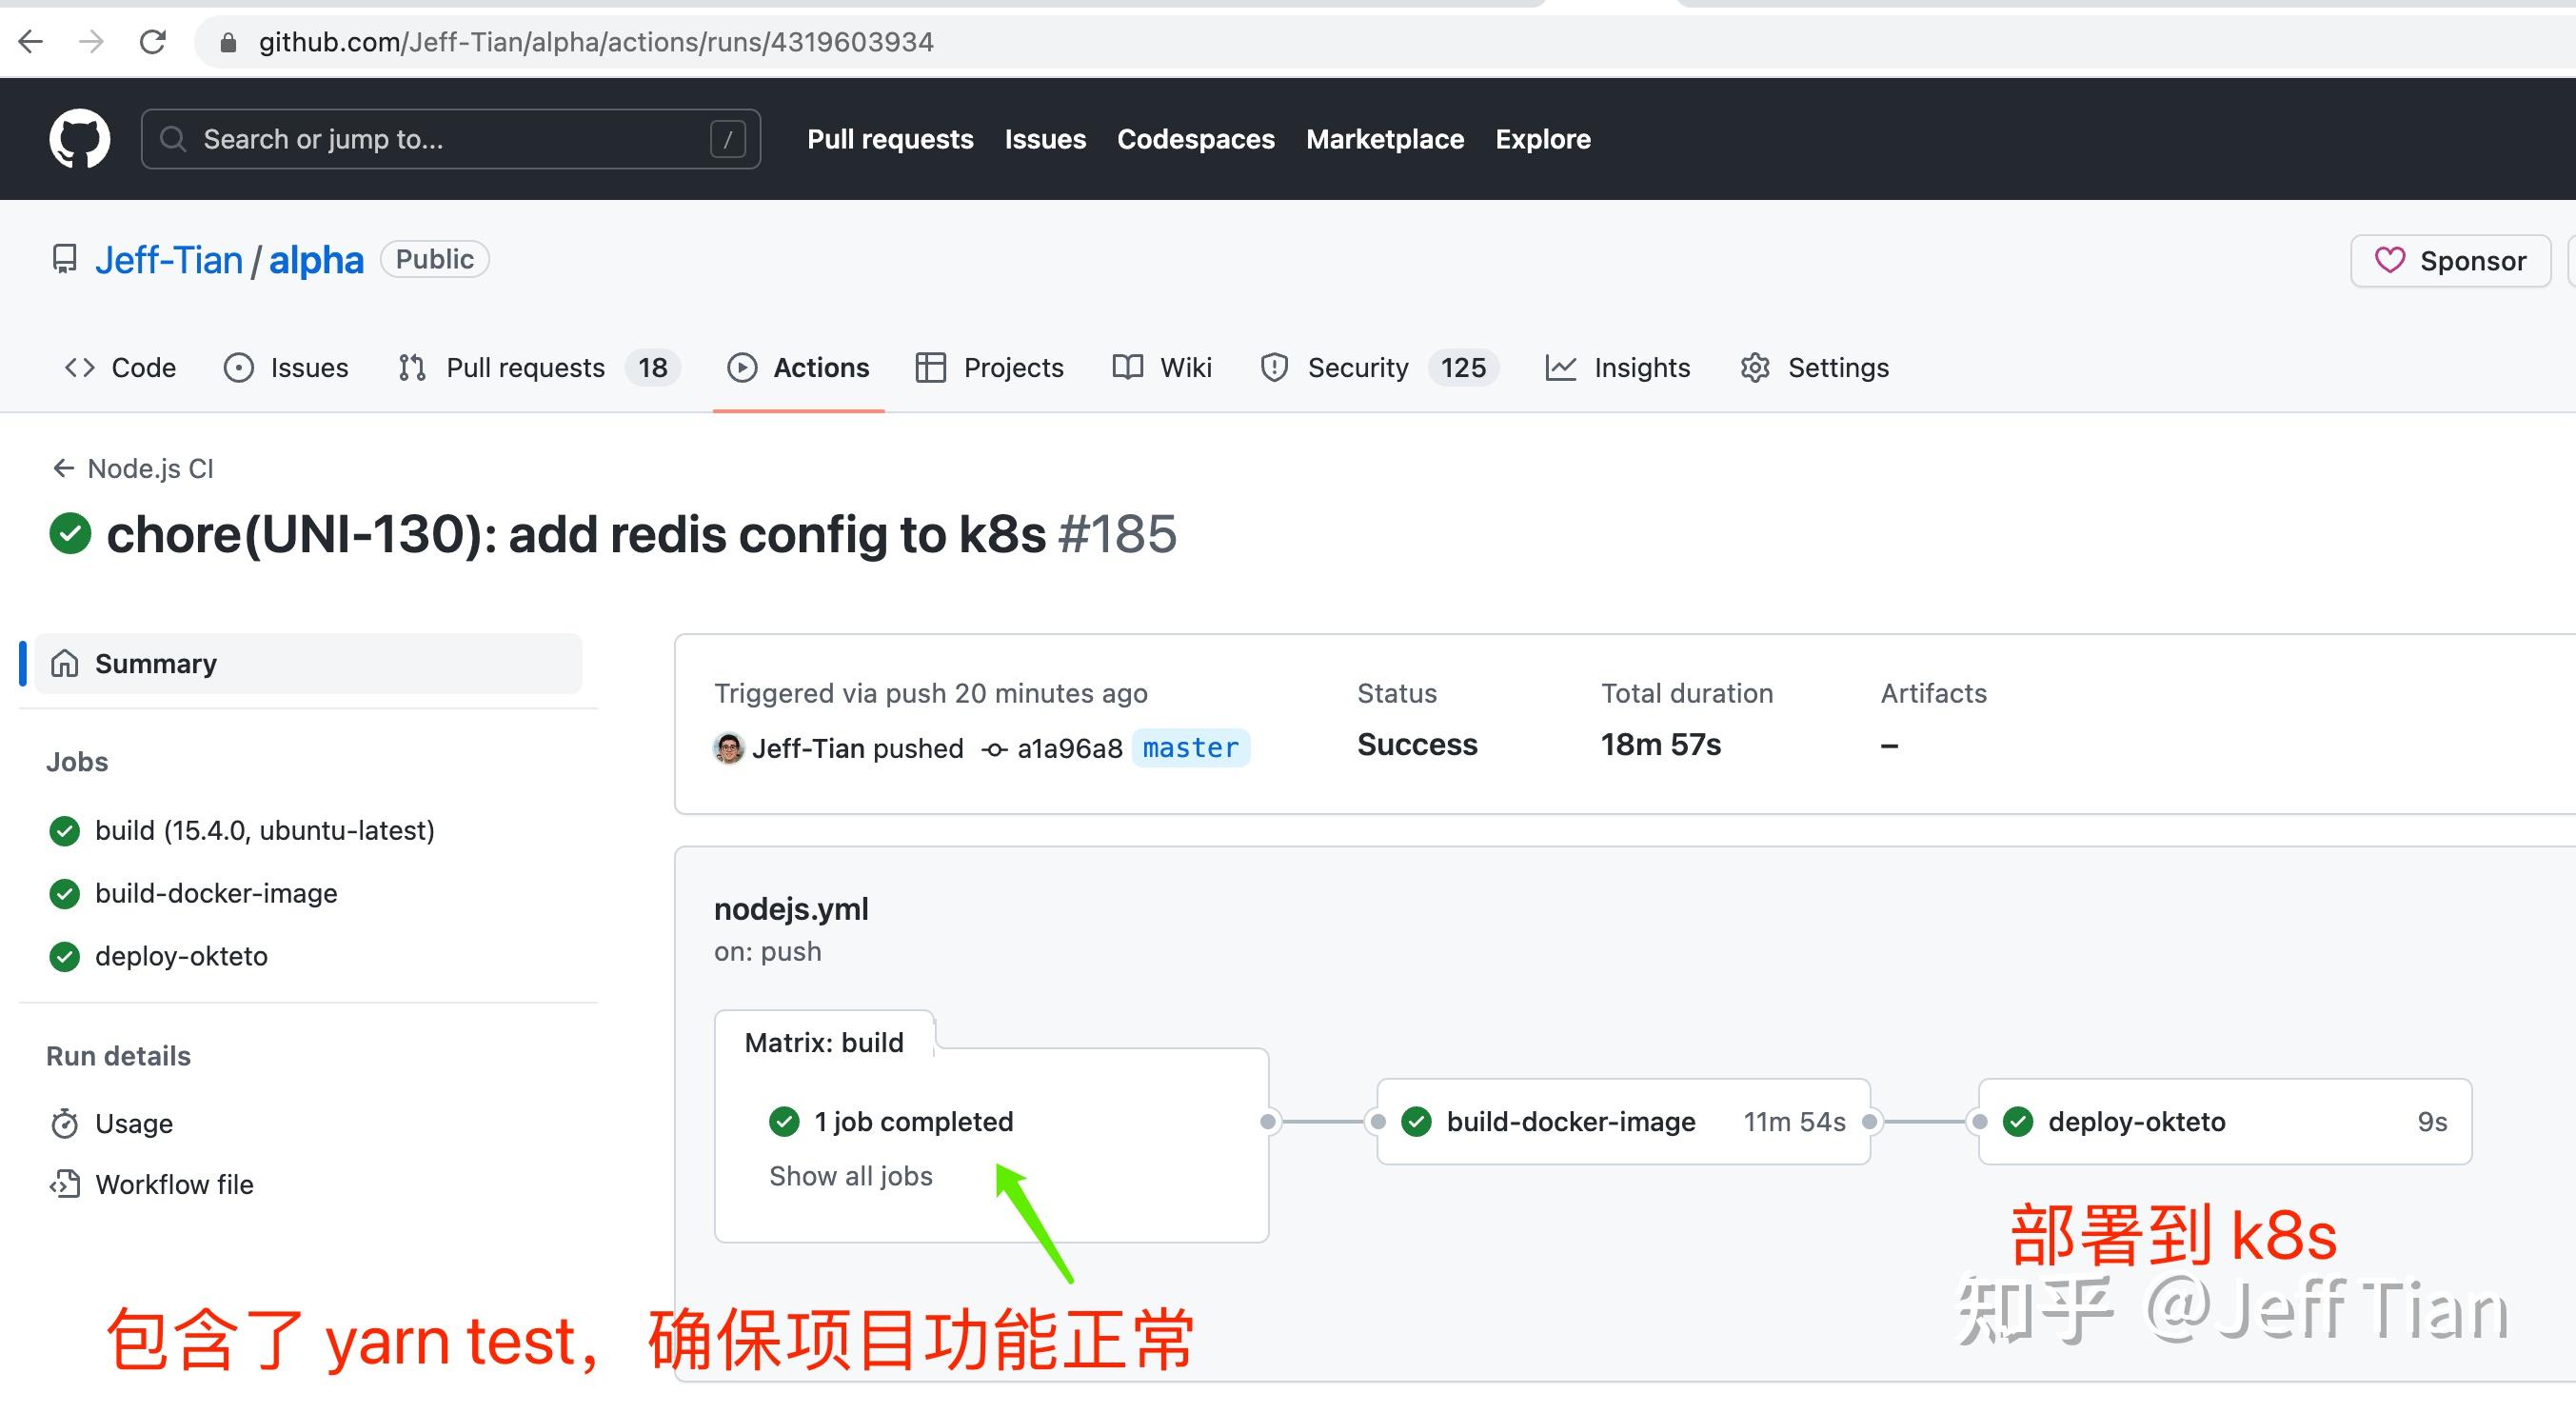Open repository Settings tab
Screen dimensions: 2576x1413
coord(1814,368)
